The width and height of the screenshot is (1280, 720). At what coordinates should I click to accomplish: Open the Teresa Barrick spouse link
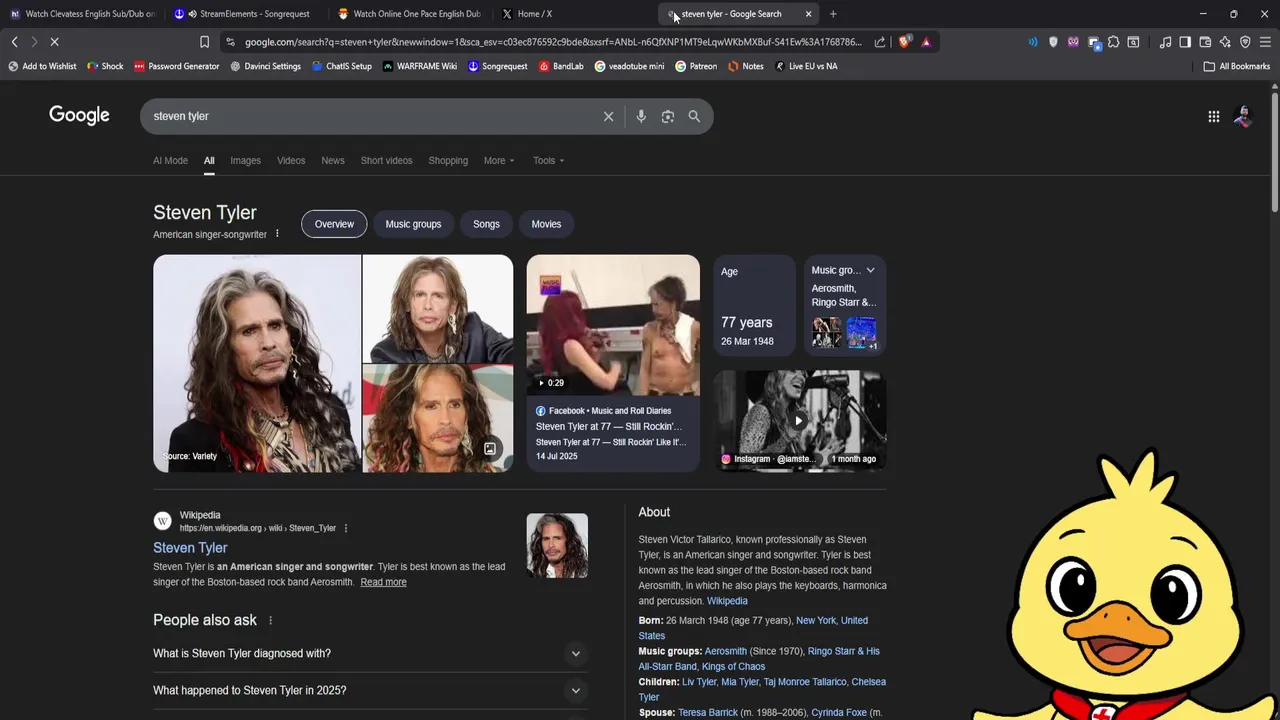pos(708,713)
